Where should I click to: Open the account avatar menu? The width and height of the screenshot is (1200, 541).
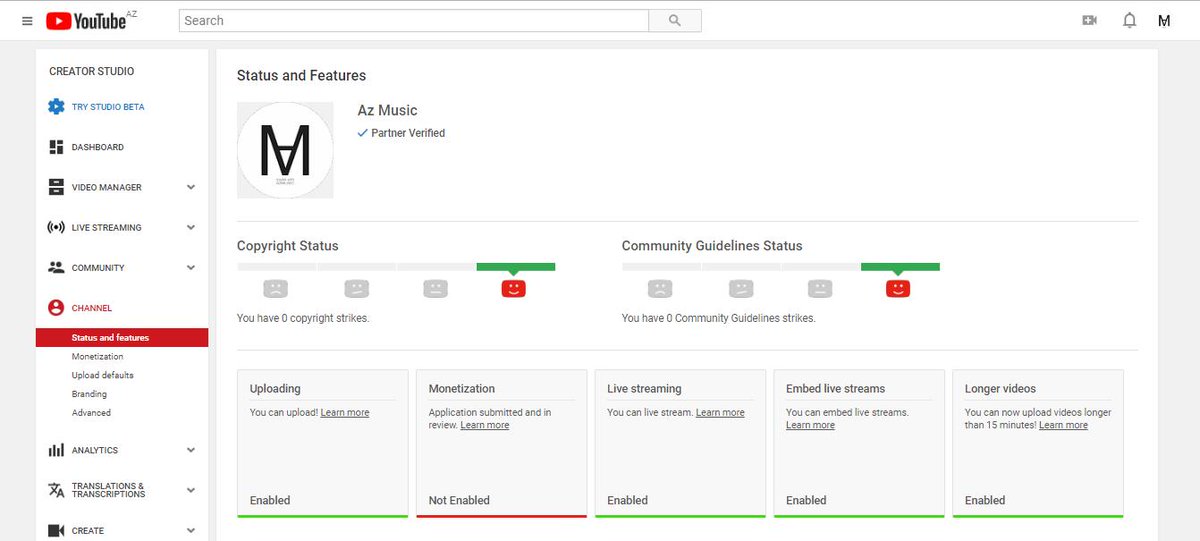pos(1164,20)
